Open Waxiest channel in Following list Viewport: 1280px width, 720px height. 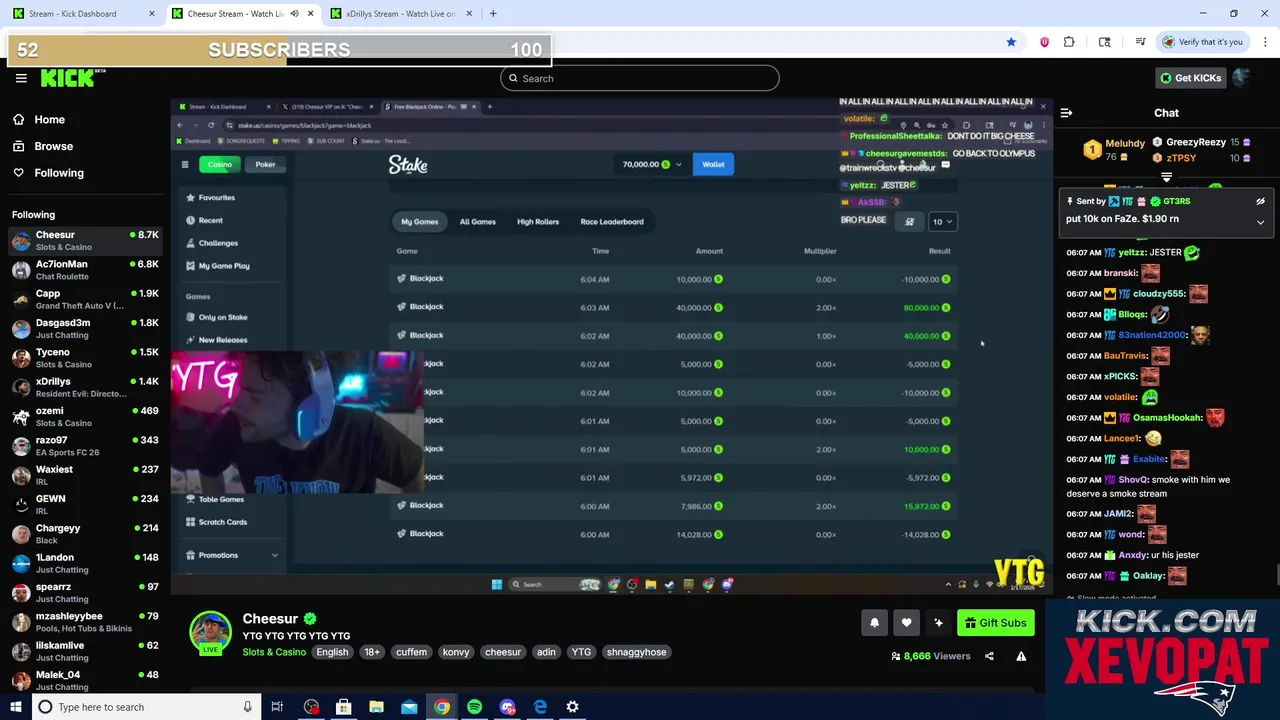pos(85,475)
